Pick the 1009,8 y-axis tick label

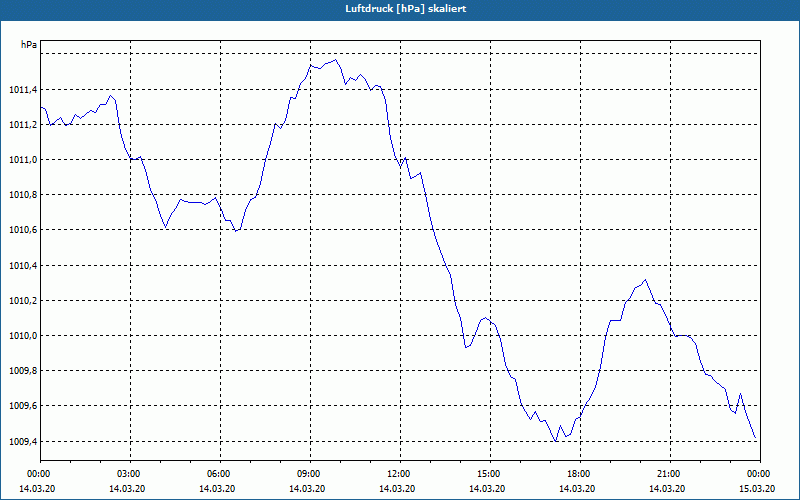(x=23, y=371)
